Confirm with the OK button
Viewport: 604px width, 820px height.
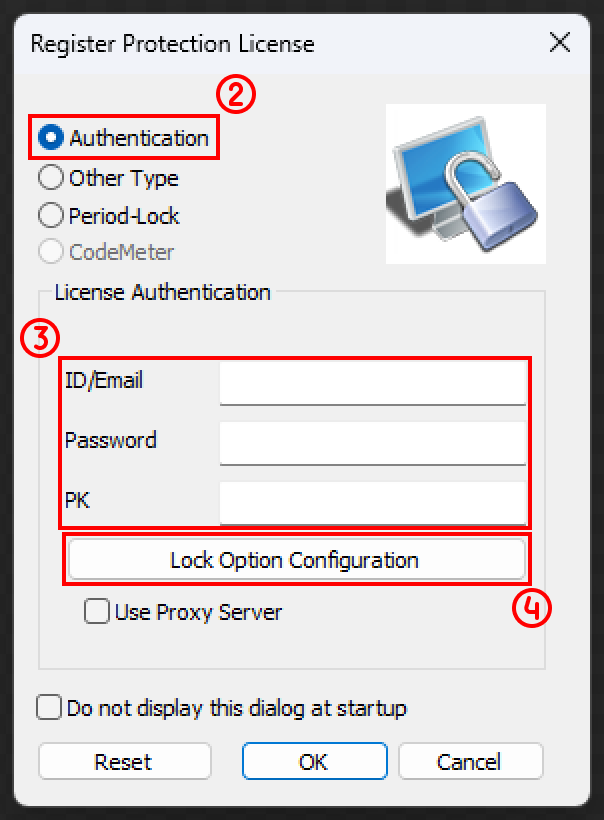(x=314, y=761)
